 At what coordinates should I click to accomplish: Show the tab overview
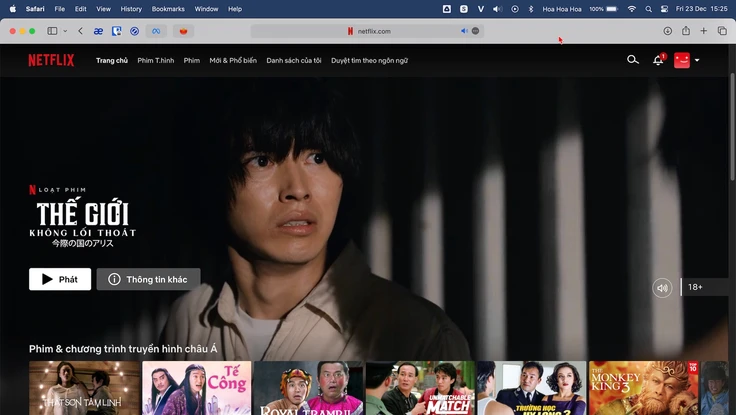pos(722,31)
